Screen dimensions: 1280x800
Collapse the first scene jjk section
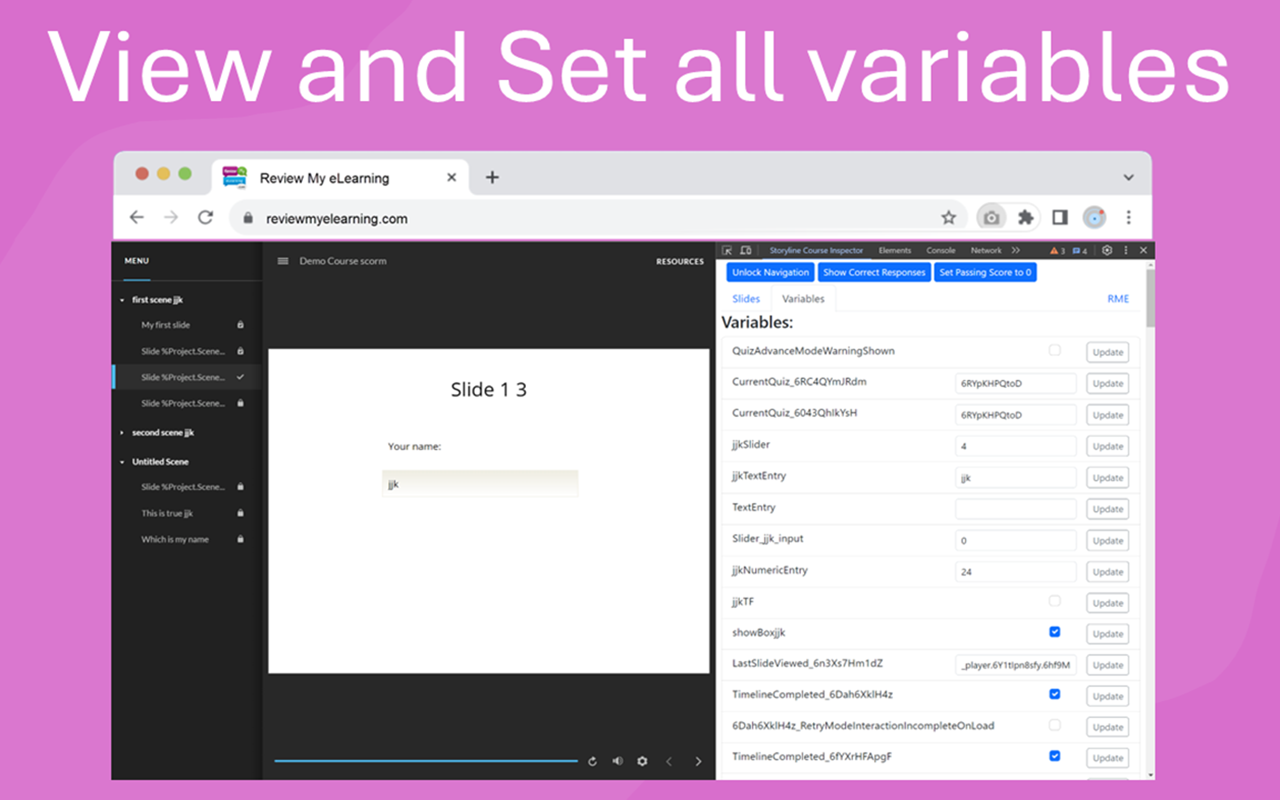click(x=122, y=300)
